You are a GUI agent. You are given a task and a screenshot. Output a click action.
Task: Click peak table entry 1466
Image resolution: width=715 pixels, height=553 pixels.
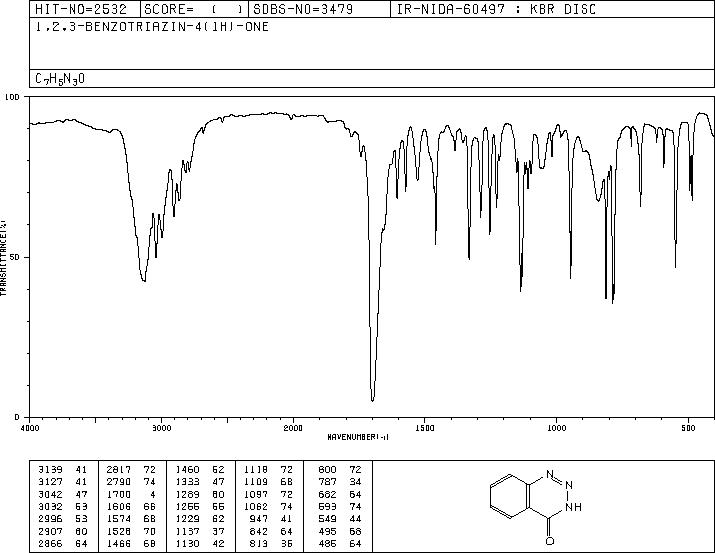pos(119,544)
